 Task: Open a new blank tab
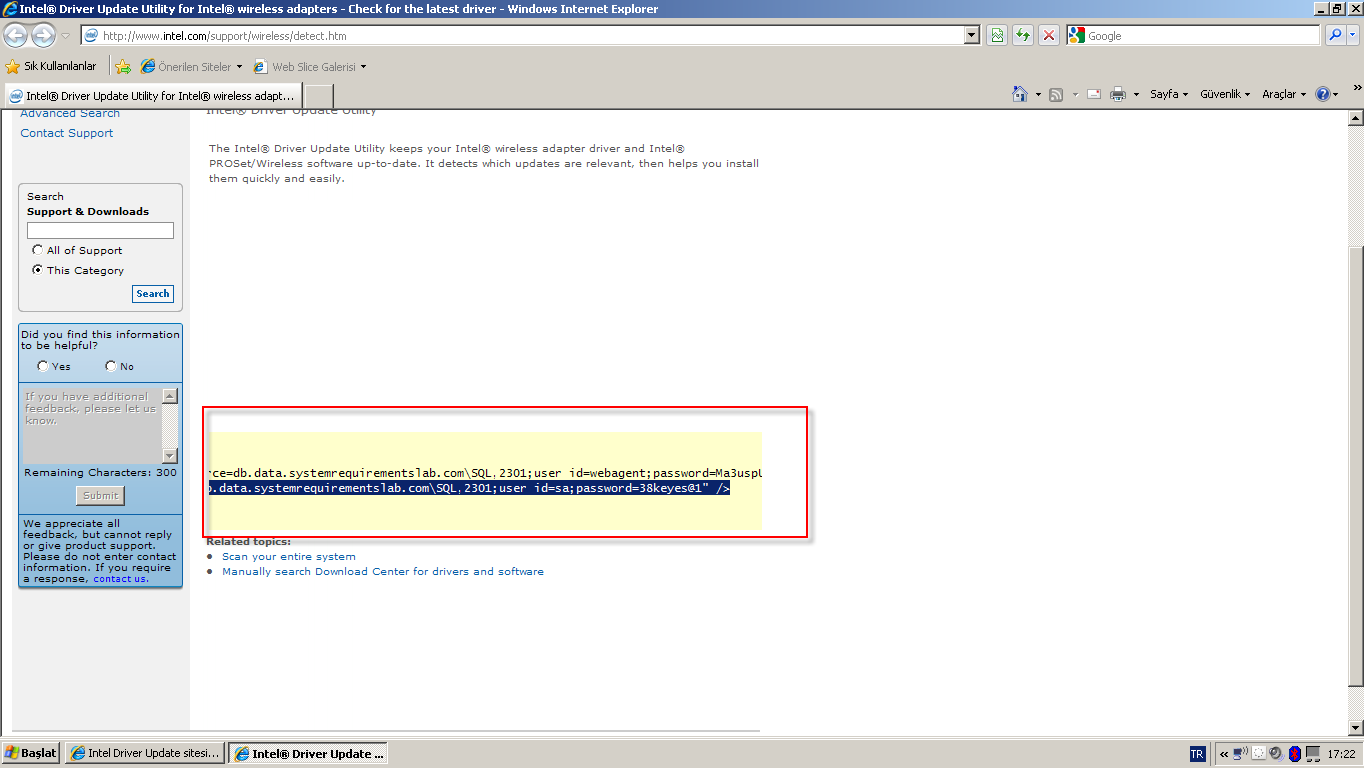(318, 96)
